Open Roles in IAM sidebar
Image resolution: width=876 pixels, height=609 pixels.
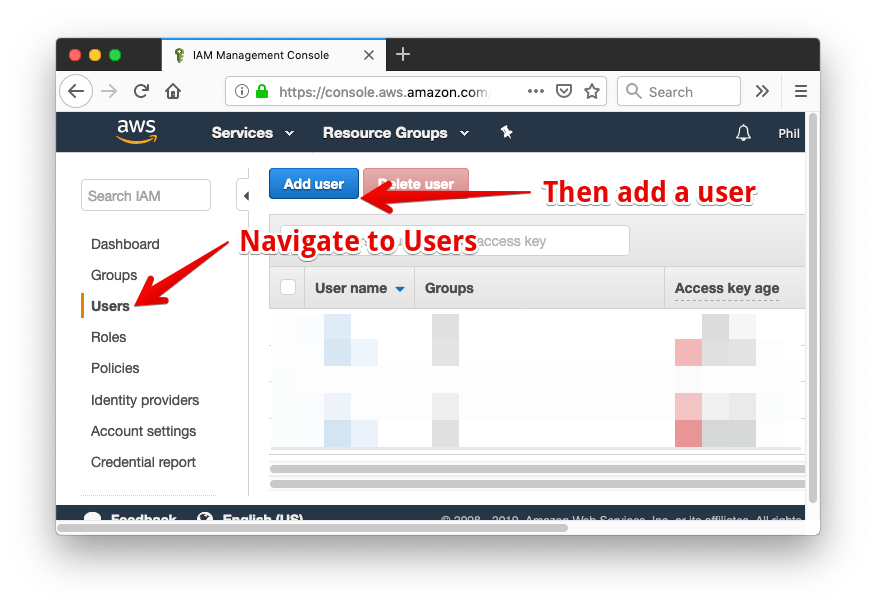(108, 337)
